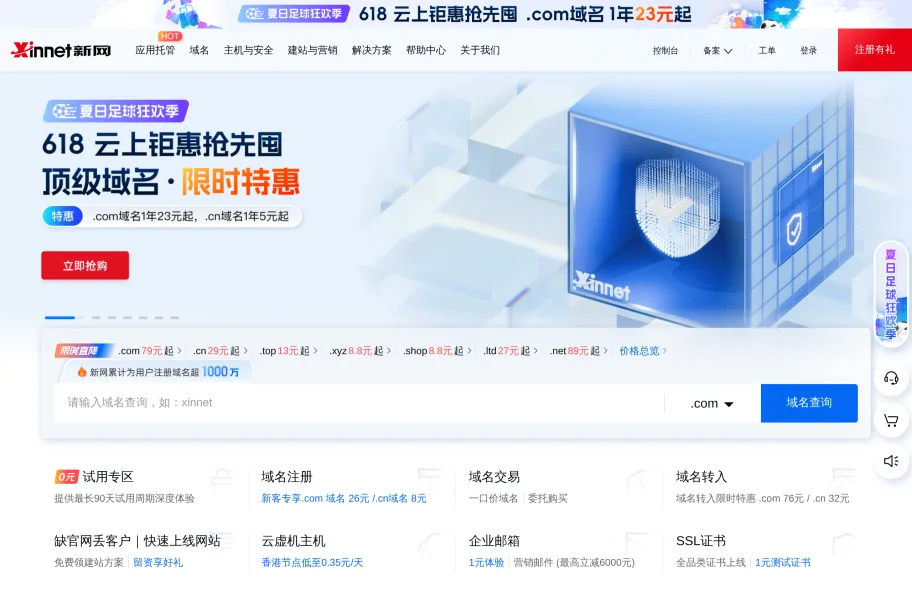This screenshot has width=912, height=600.
Task: Open .com 79元起 price link
Action: (x=150, y=351)
